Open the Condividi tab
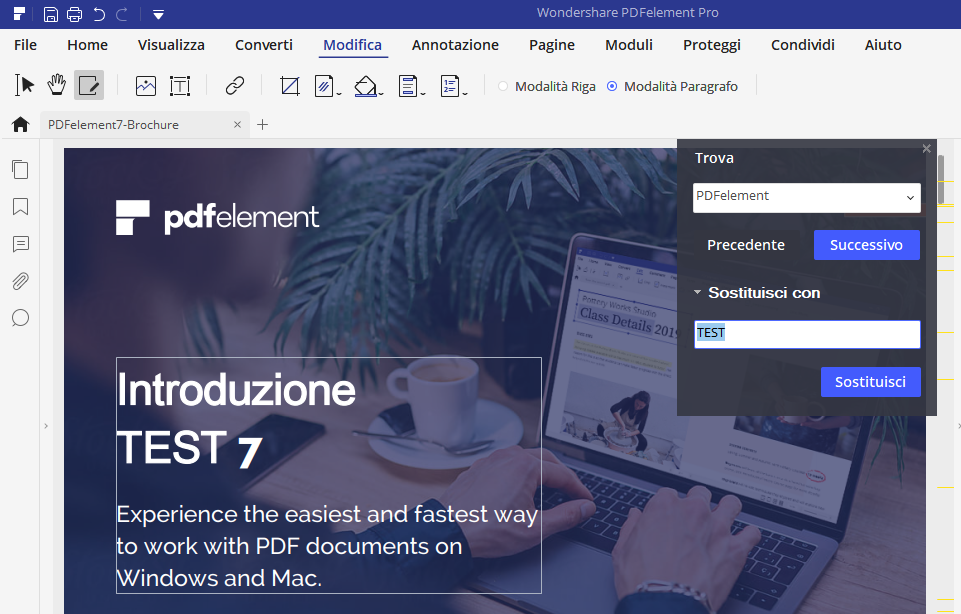The width and height of the screenshot is (961, 614). [x=803, y=45]
